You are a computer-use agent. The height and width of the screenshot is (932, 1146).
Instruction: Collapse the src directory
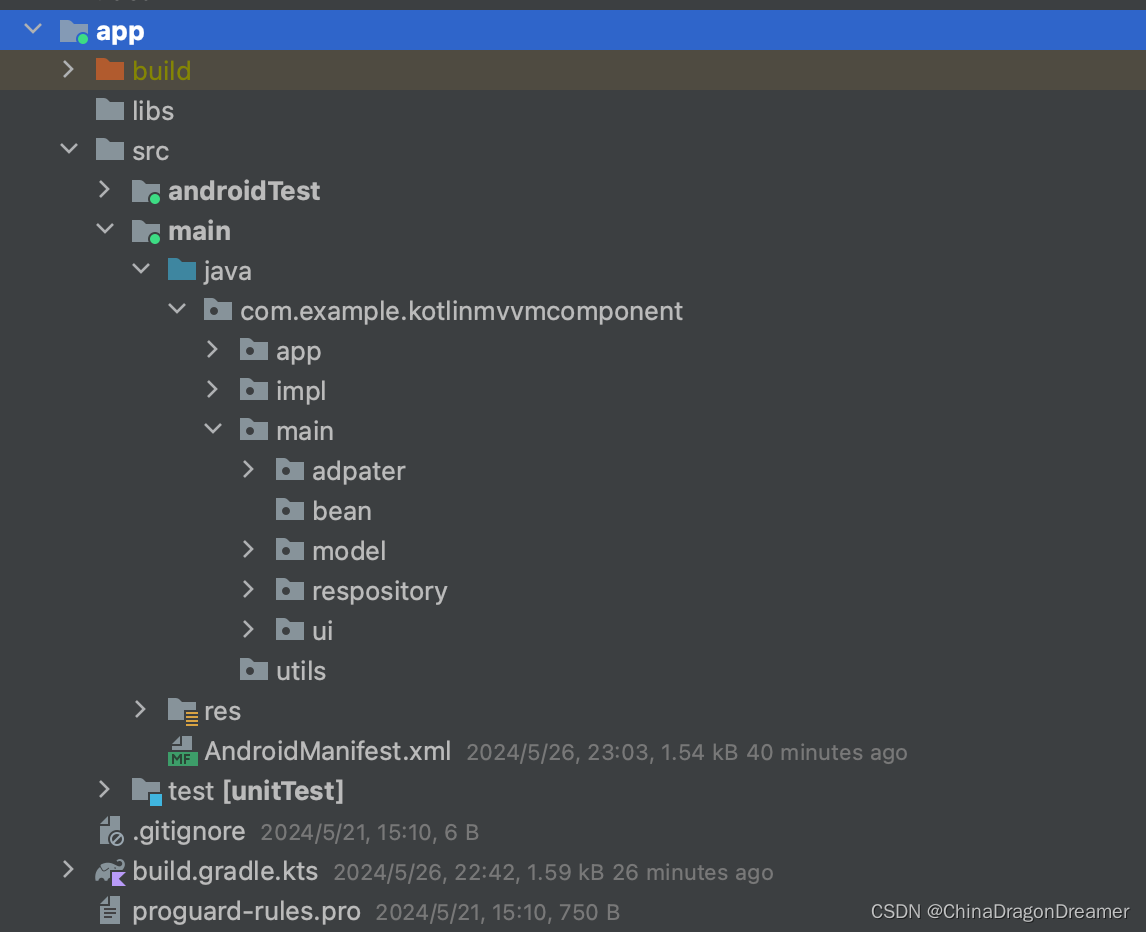click(x=68, y=149)
